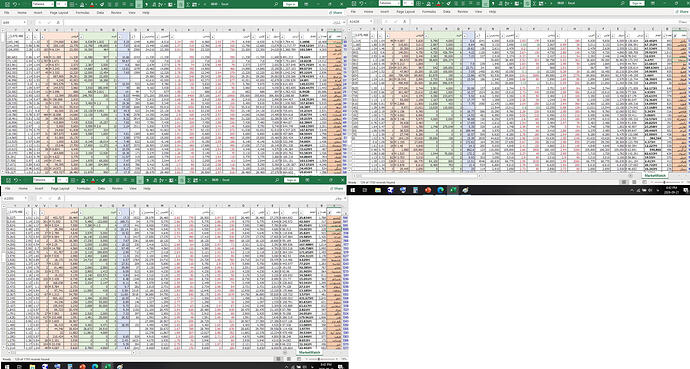Screen dimensions: 690x369
Task: Select MarketWatch sheet tab in bottom-left window
Action: 309,352
